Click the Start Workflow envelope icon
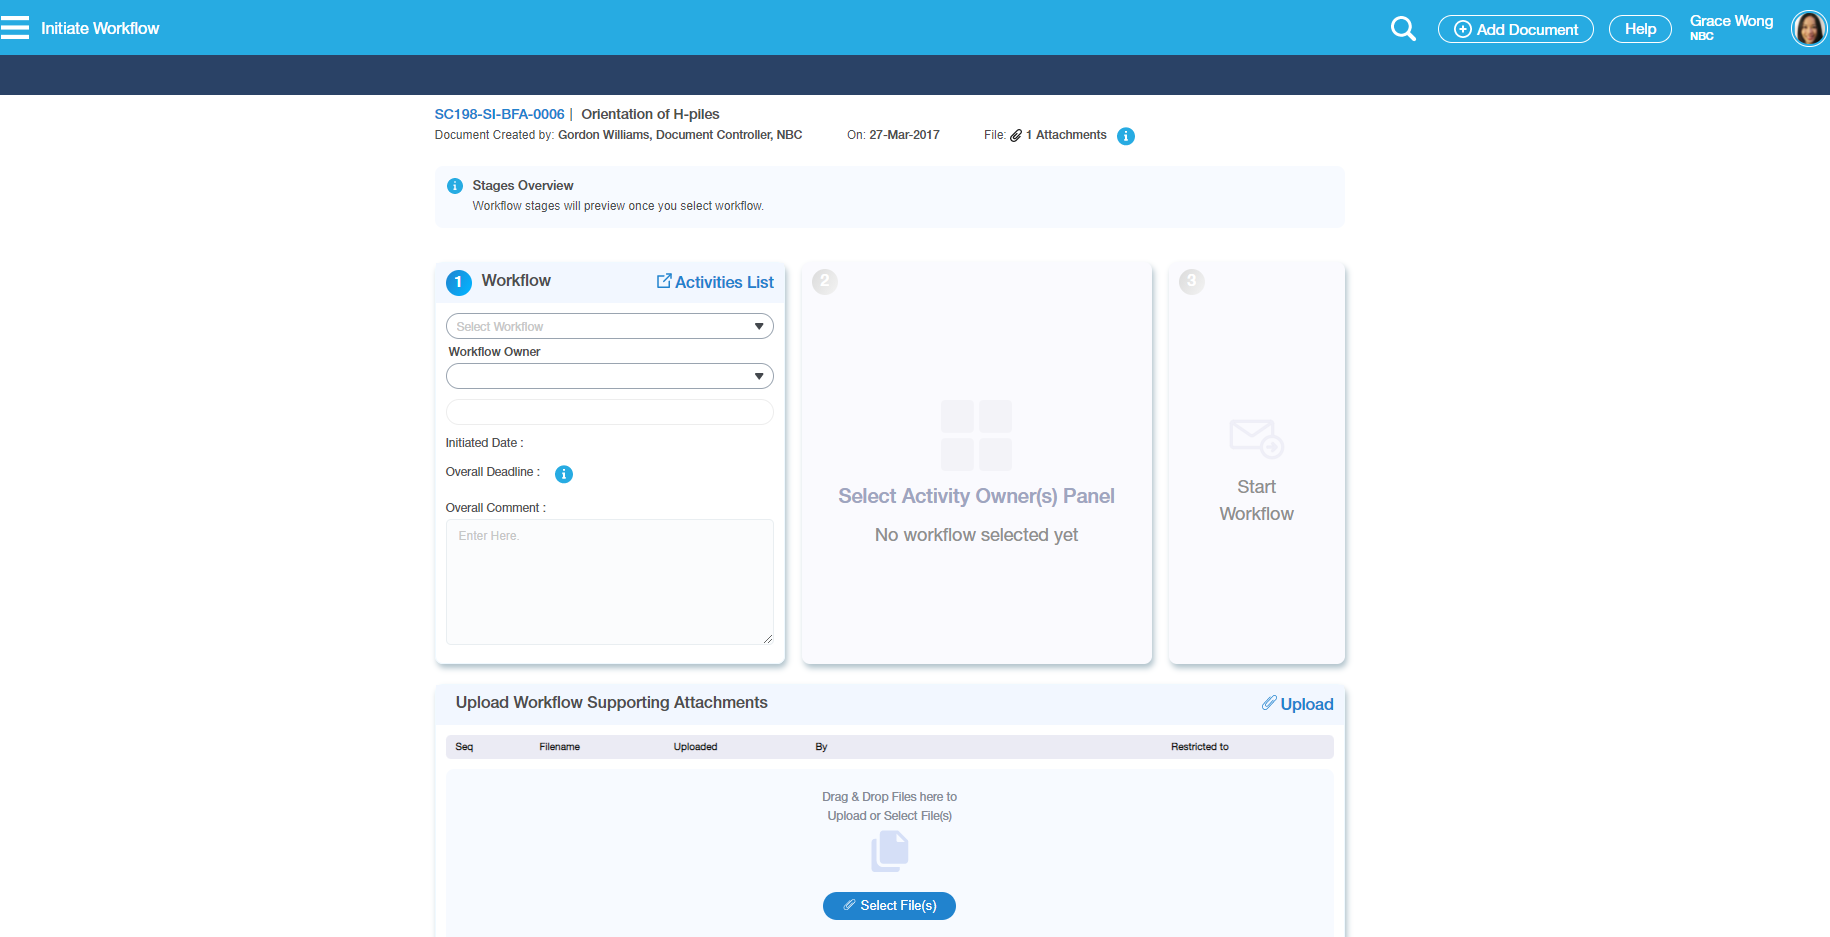 click(1256, 438)
